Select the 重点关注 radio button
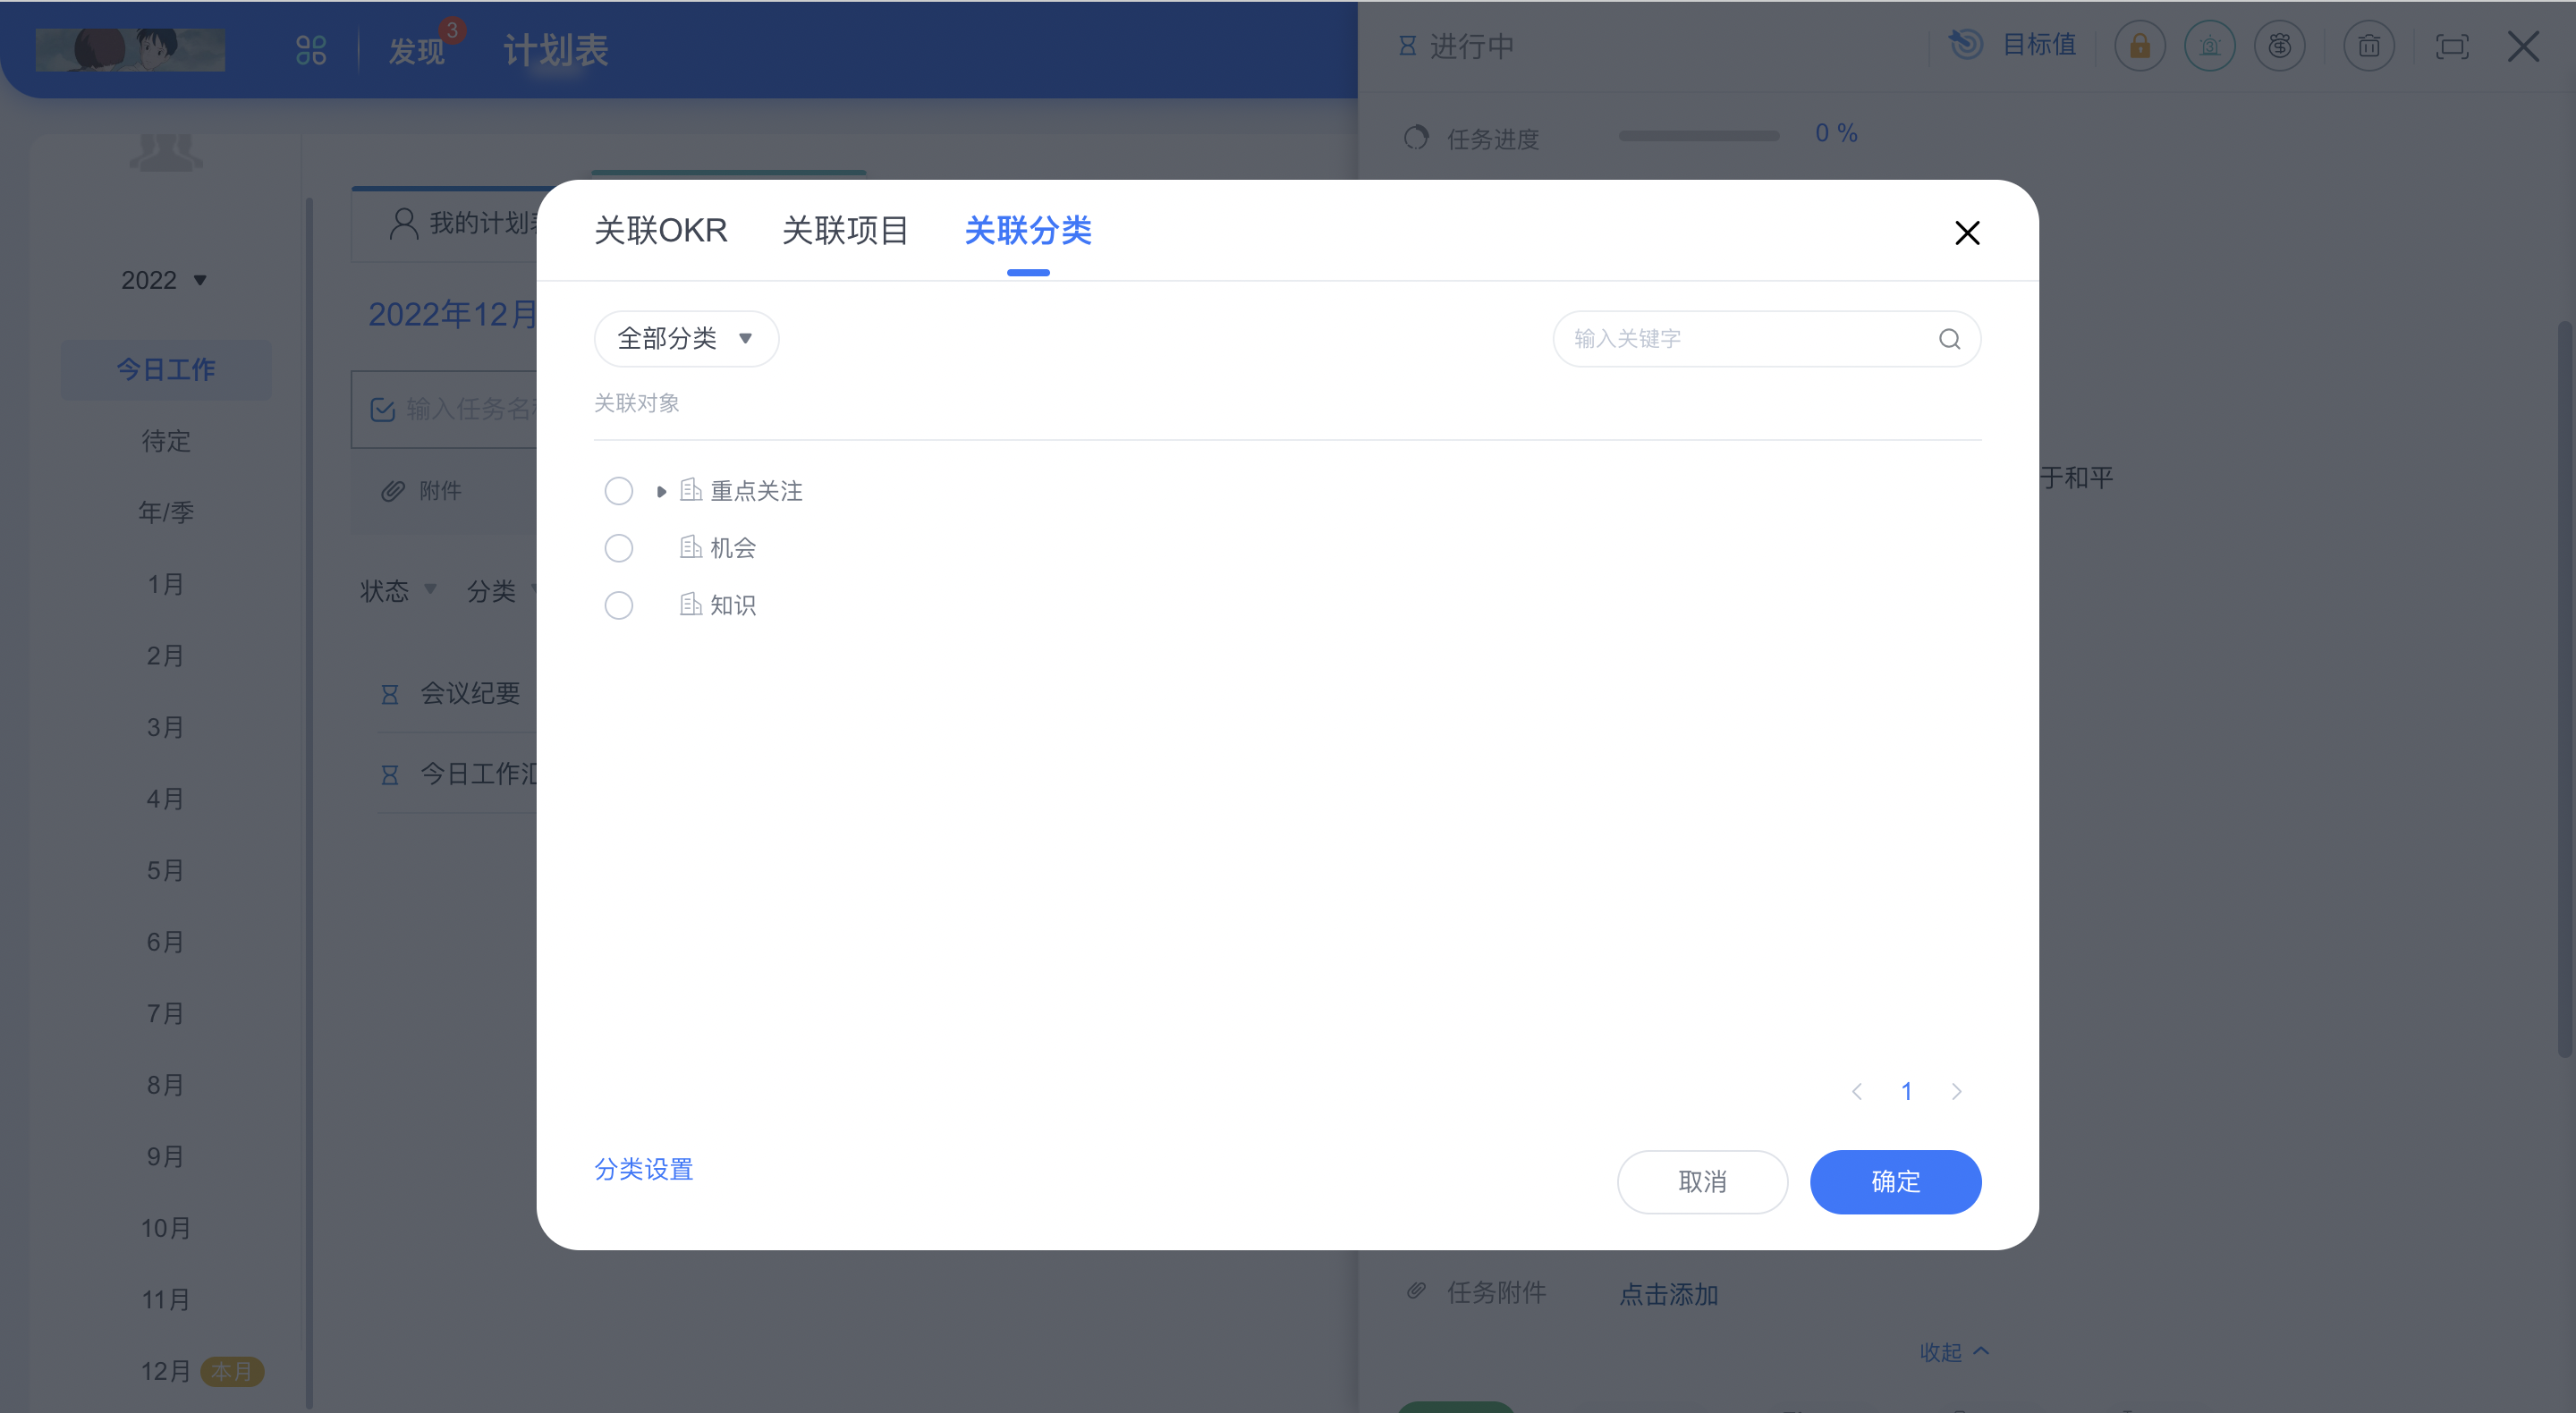The image size is (2576, 1413). [x=619, y=491]
